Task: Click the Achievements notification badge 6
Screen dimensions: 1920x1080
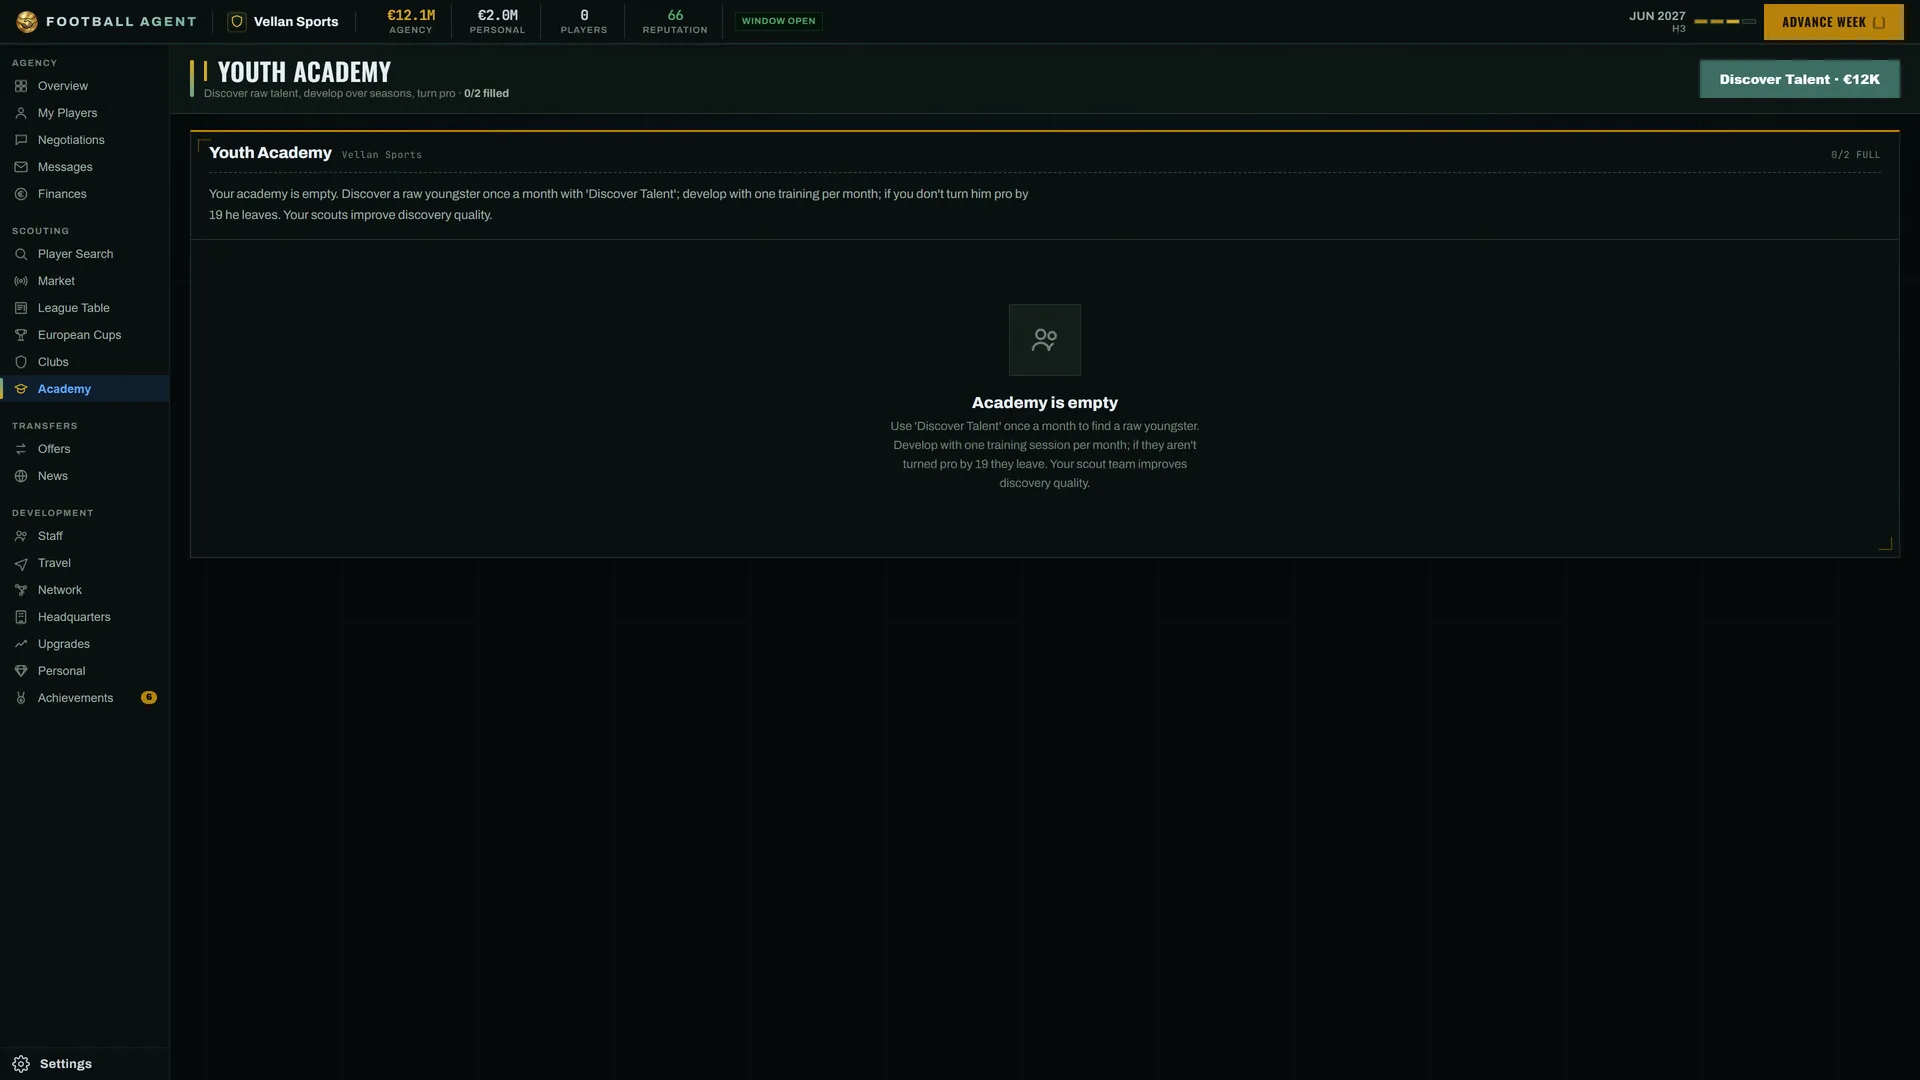Action: [x=149, y=697]
